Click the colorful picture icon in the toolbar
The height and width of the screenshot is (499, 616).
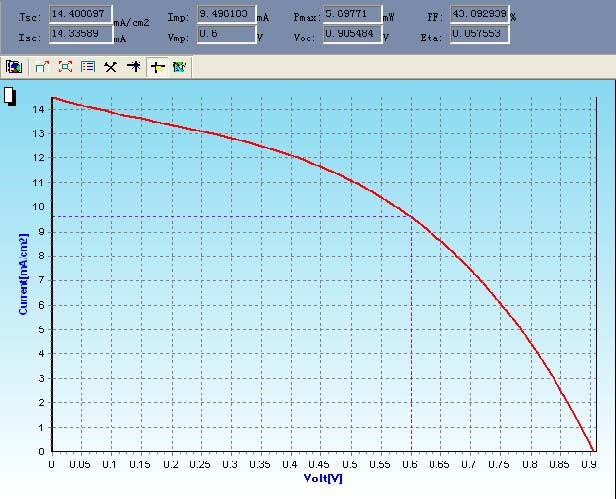pos(14,67)
